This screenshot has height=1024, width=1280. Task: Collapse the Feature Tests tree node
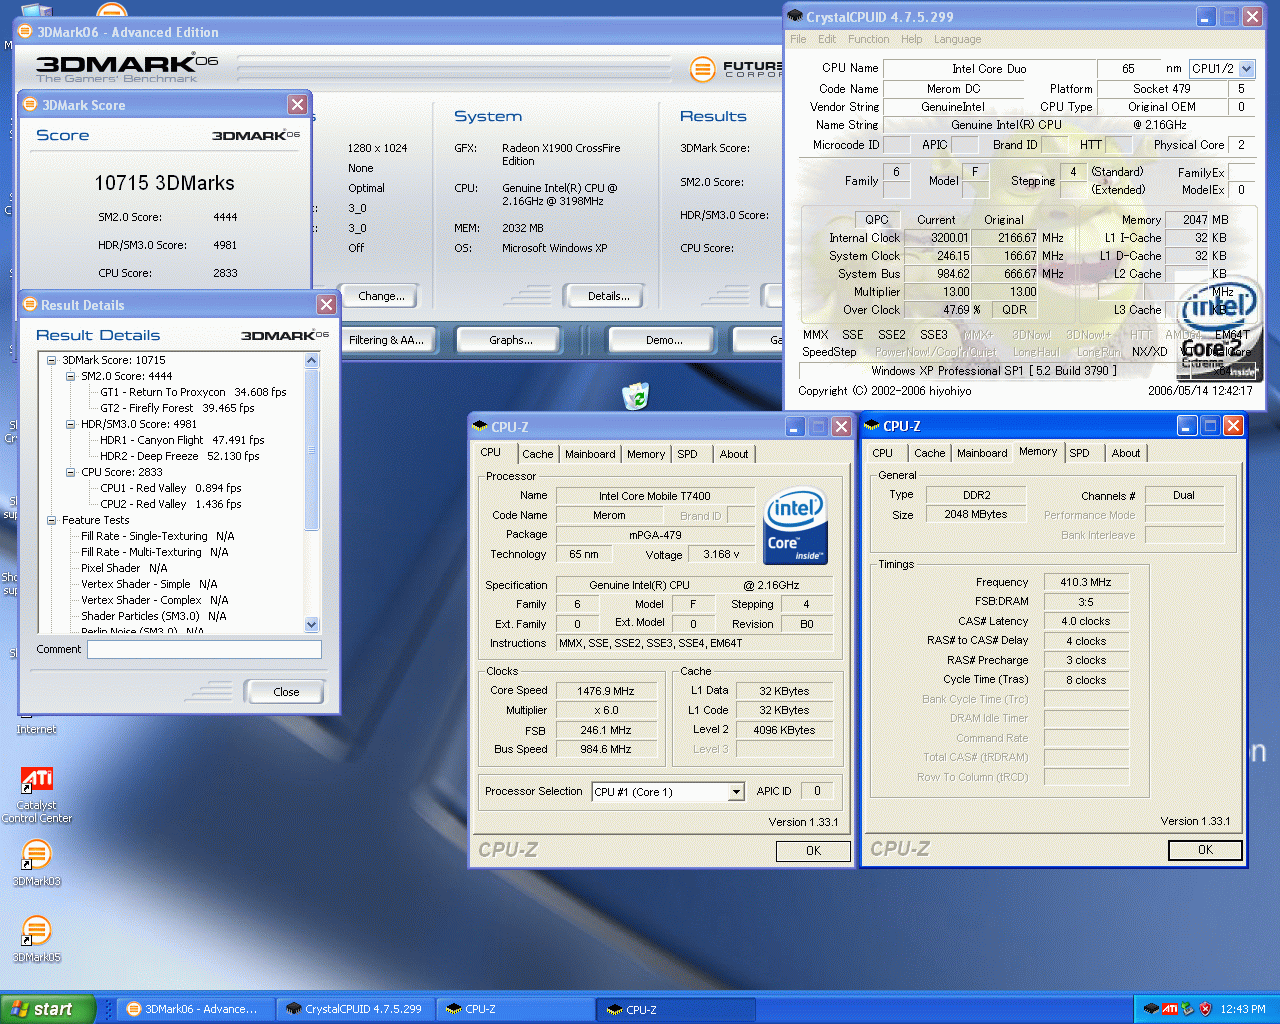(x=52, y=520)
